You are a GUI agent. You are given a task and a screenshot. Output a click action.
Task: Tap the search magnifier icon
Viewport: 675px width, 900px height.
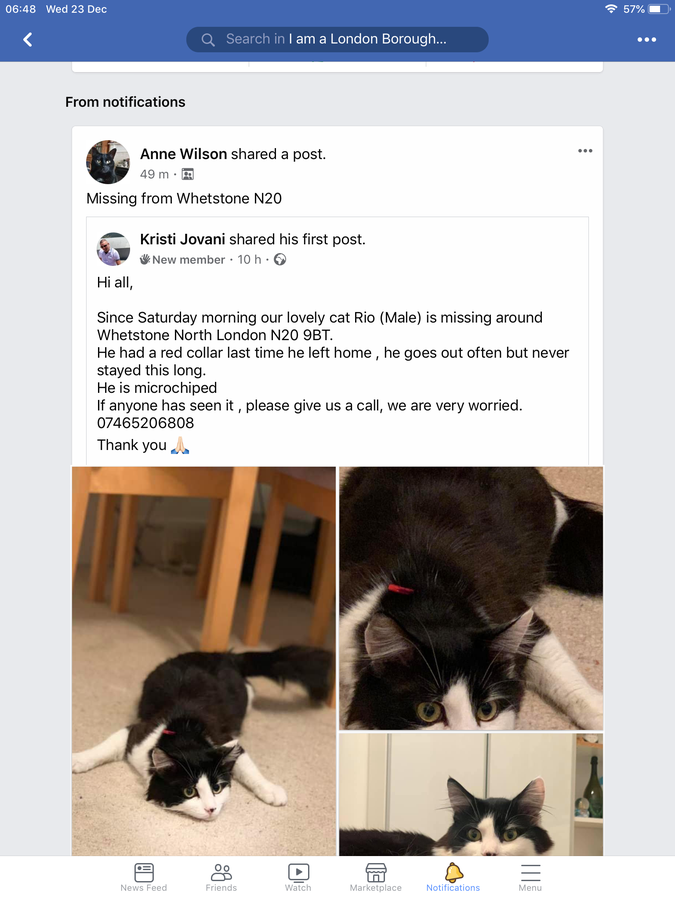tap(208, 39)
